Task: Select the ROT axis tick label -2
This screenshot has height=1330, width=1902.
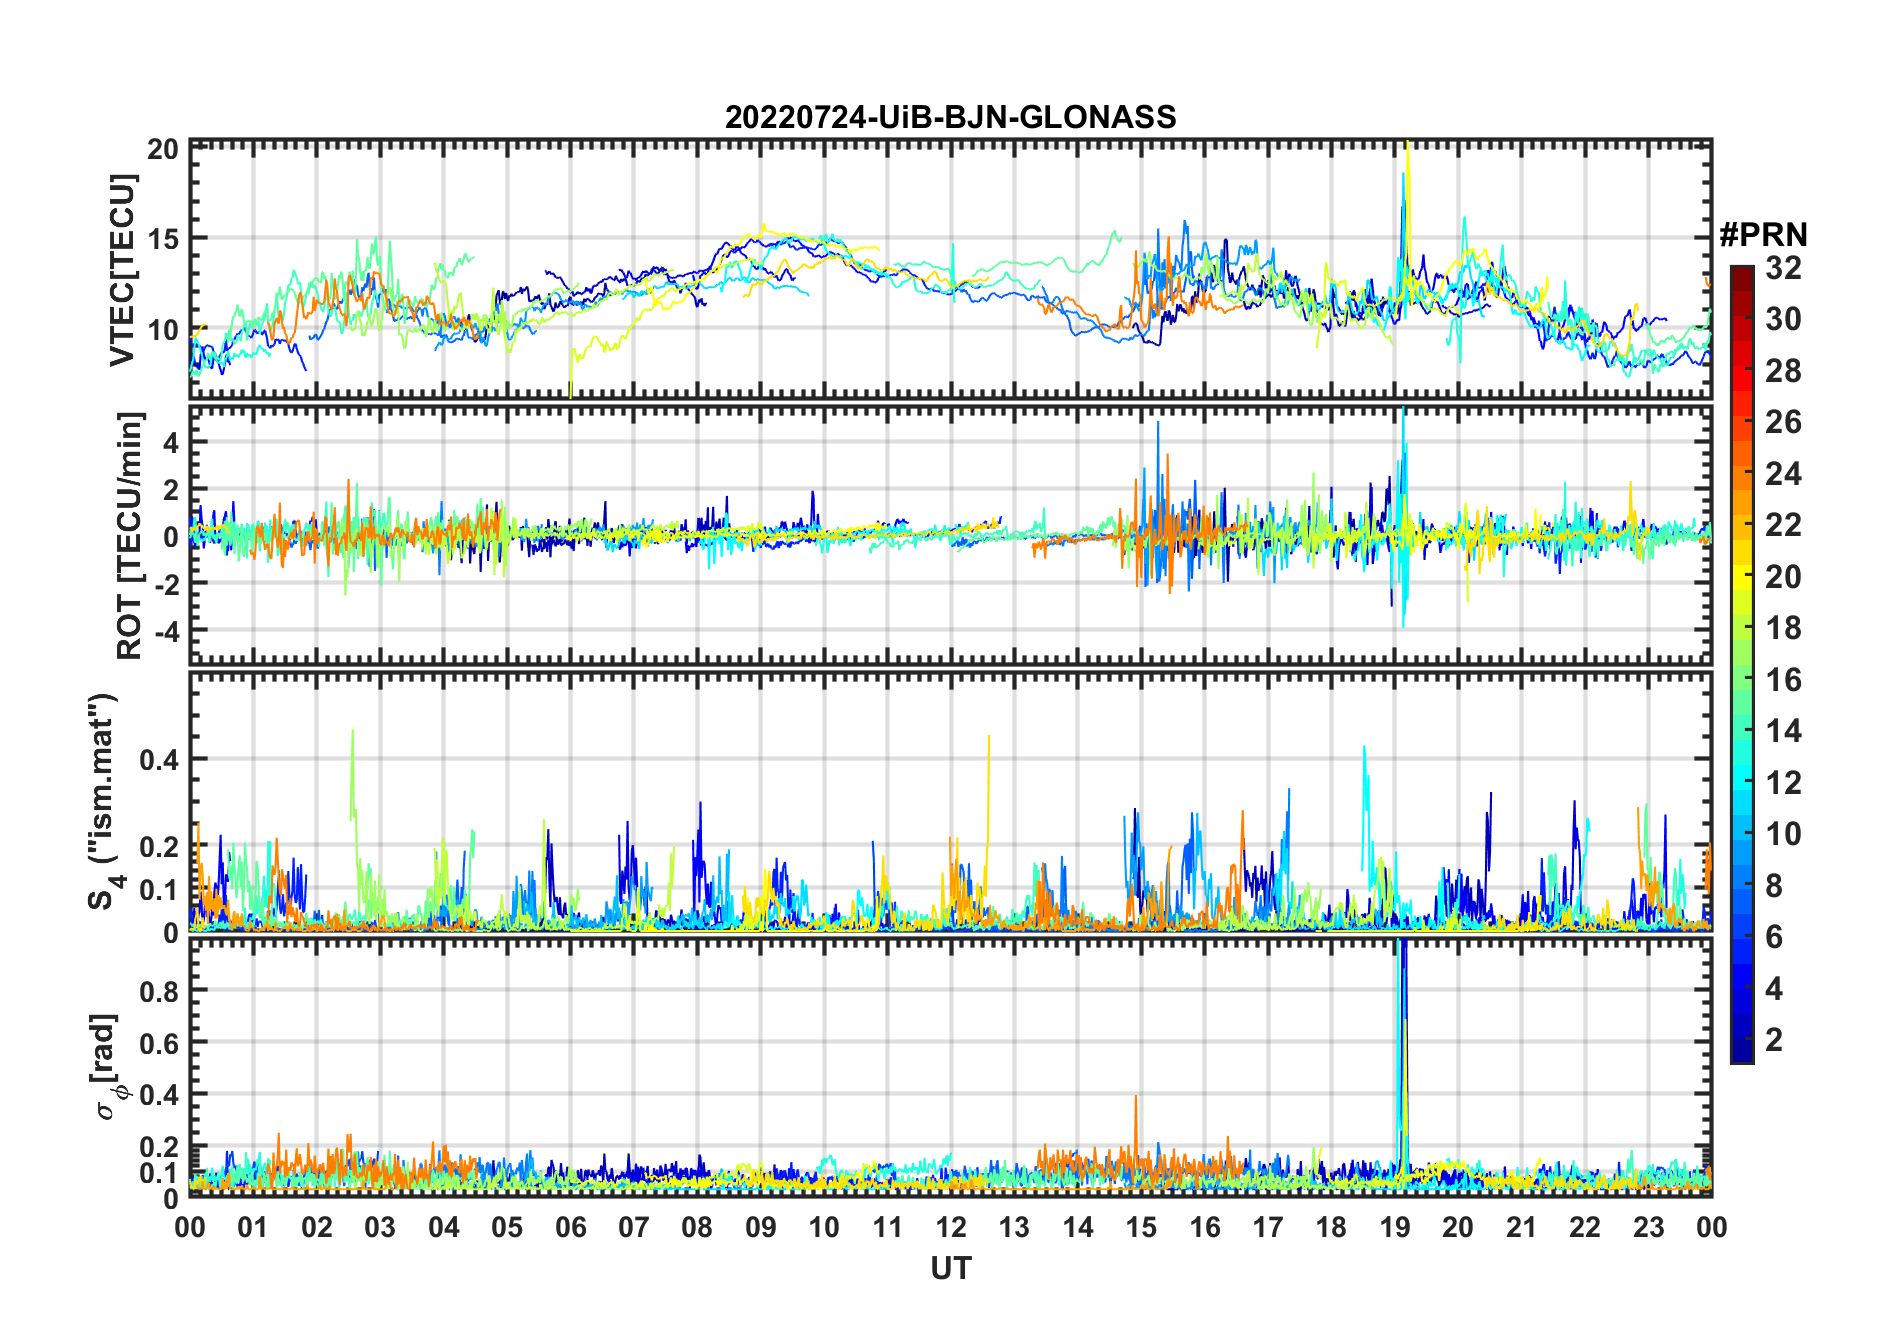Action: pyautogui.click(x=166, y=584)
